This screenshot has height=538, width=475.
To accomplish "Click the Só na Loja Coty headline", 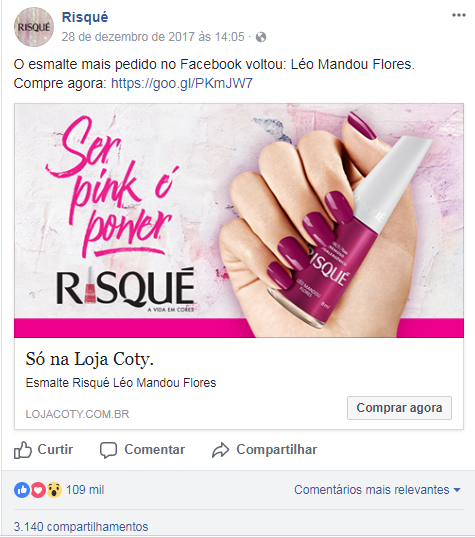I will click(90, 359).
